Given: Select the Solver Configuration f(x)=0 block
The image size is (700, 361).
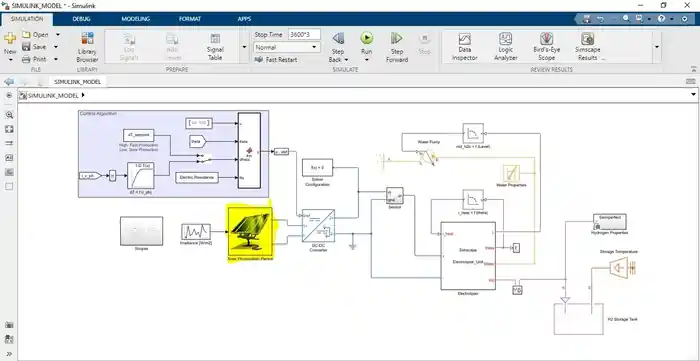Looking at the screenshot, I should 317,168.
